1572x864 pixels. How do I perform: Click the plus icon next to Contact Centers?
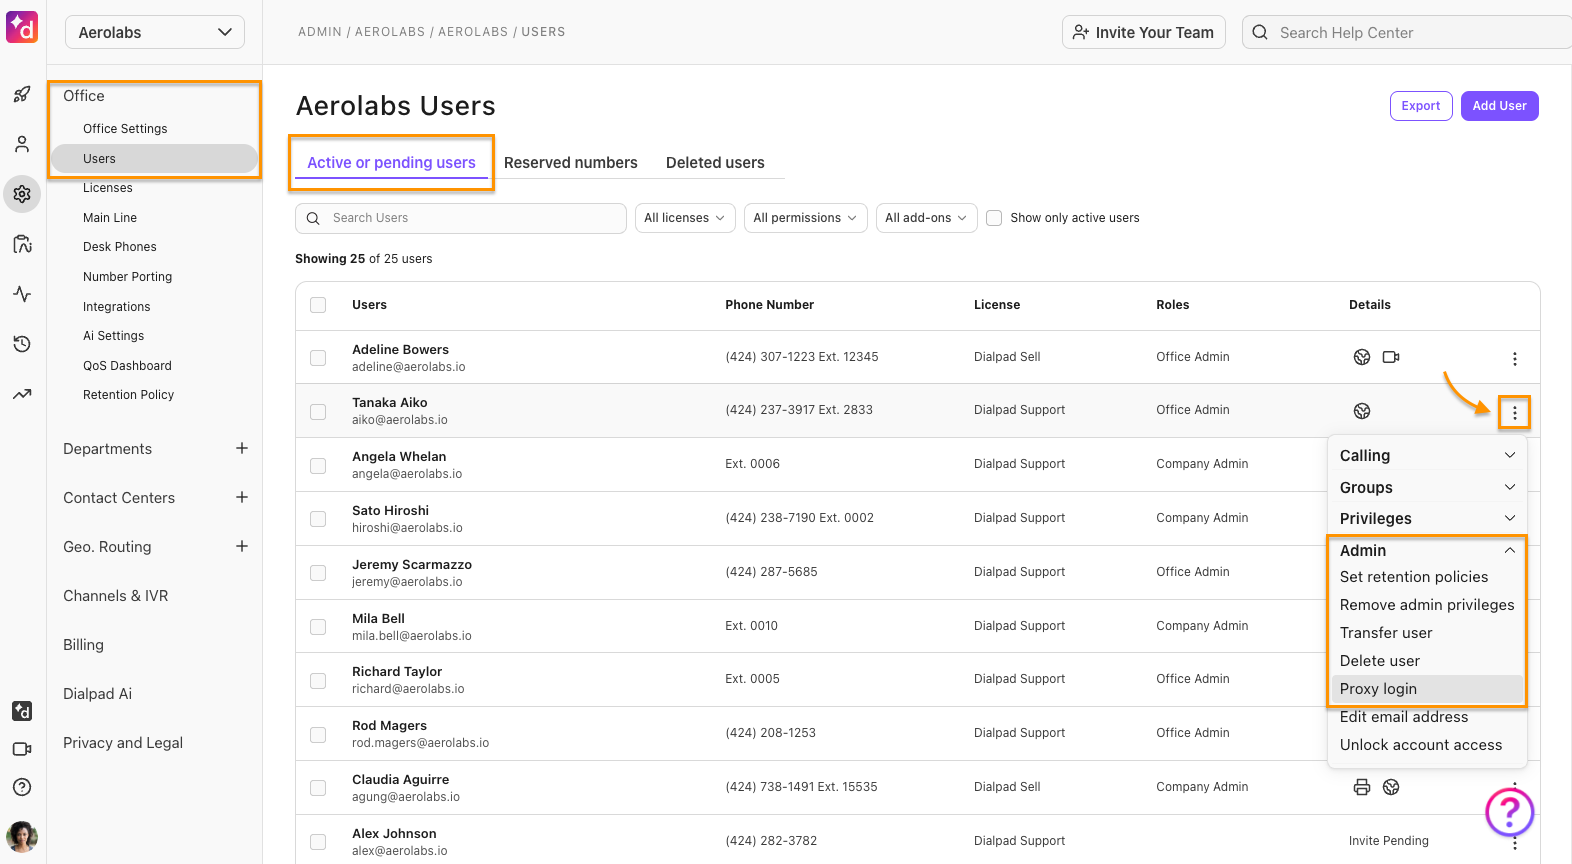[242, 497]
